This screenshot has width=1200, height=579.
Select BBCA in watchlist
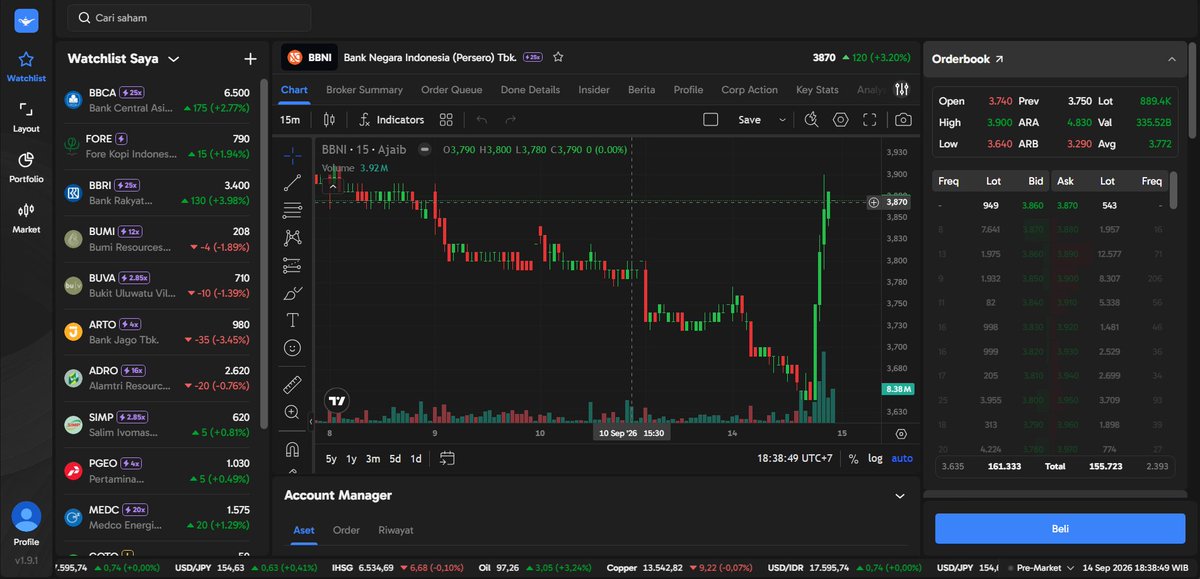pos(157,99)
